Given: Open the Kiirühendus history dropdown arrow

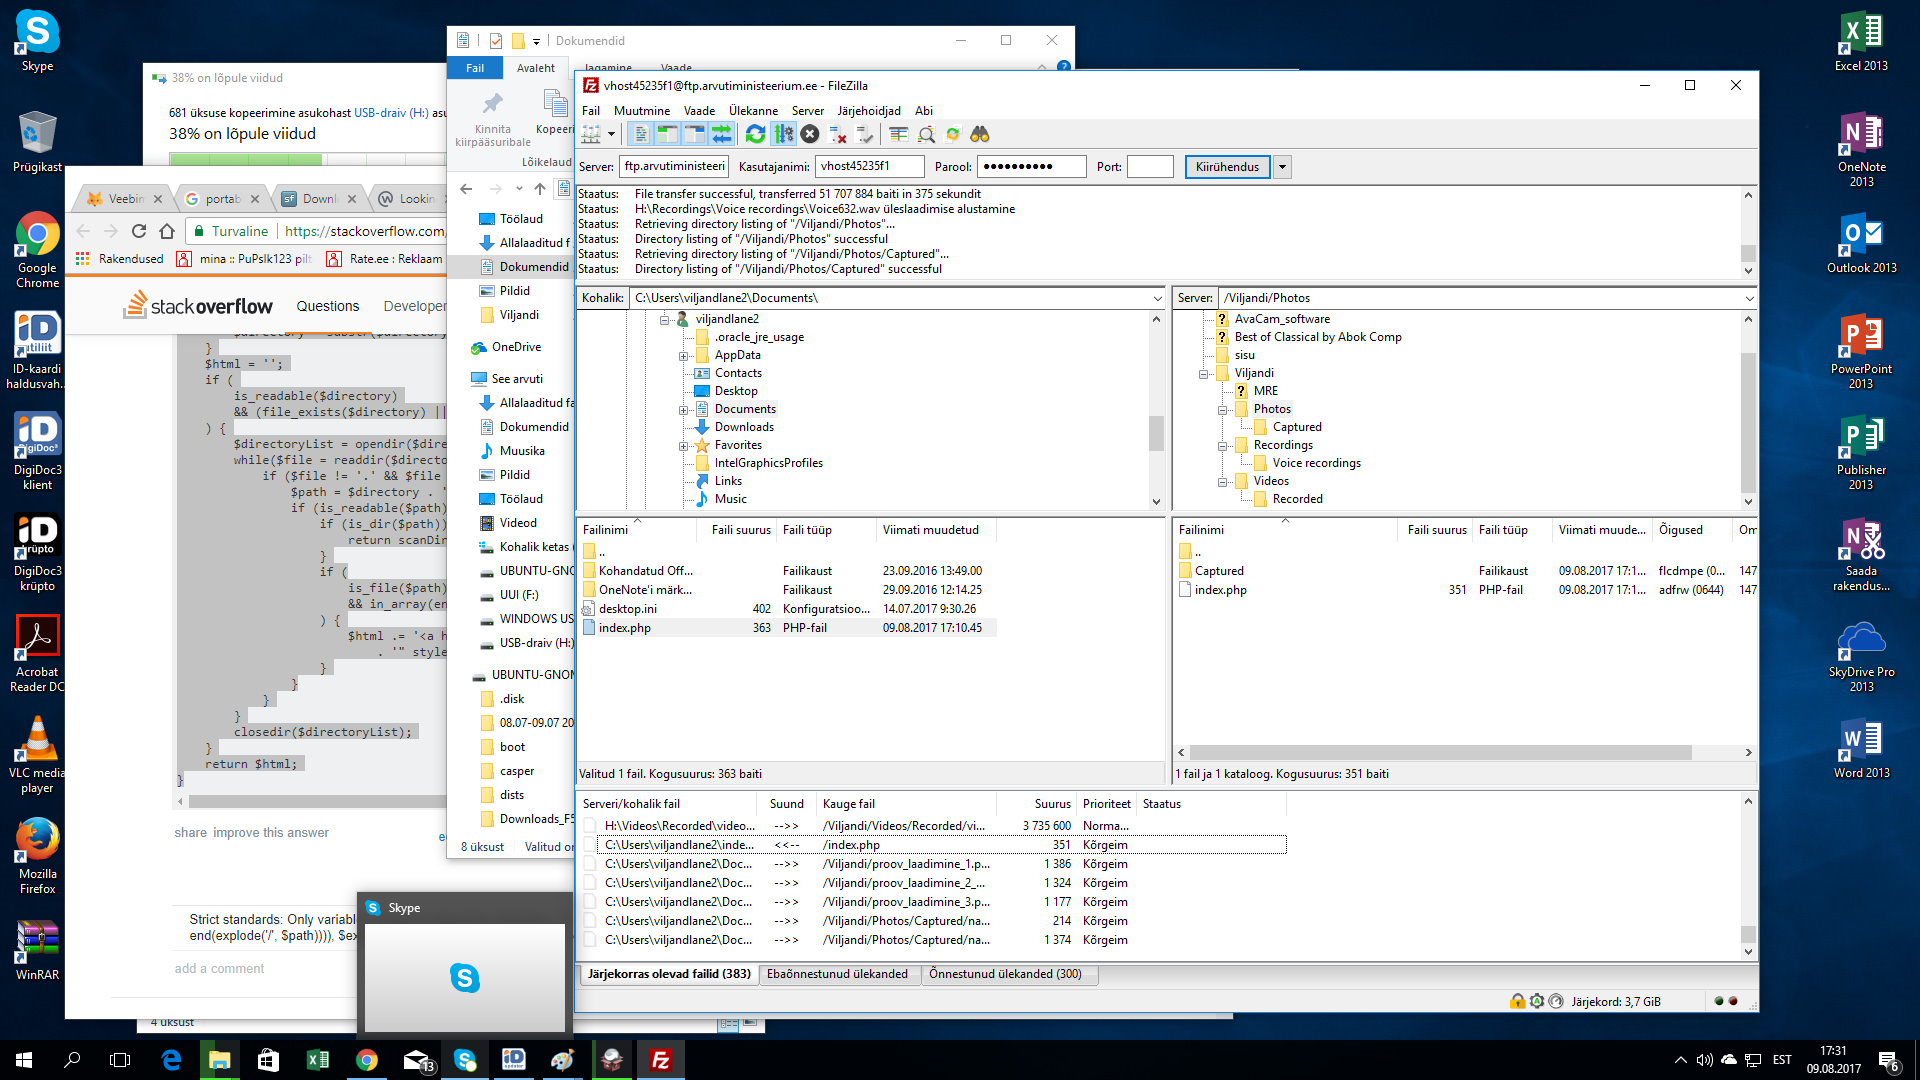Looking at the screenshot, I should click(x=1282, y=167).
